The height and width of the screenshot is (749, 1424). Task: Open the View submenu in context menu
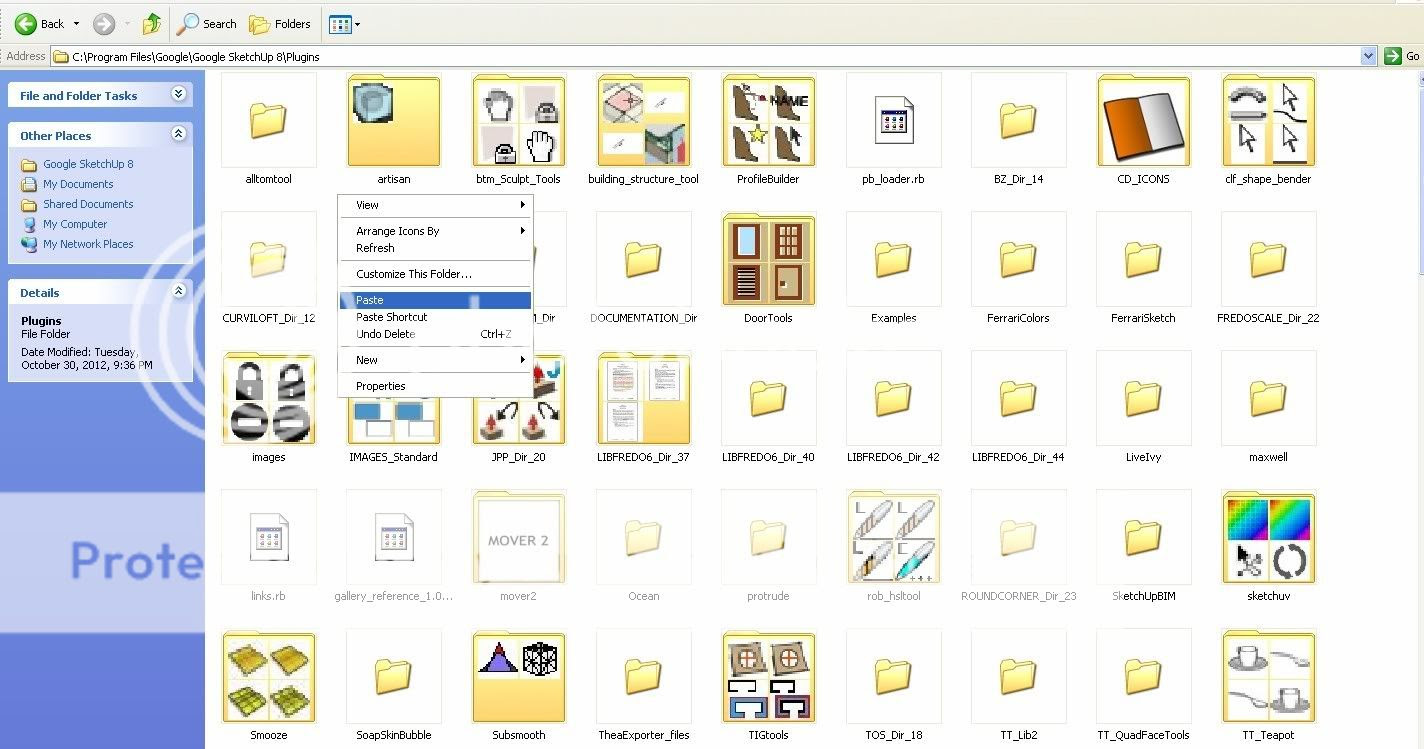pos(435,205)
